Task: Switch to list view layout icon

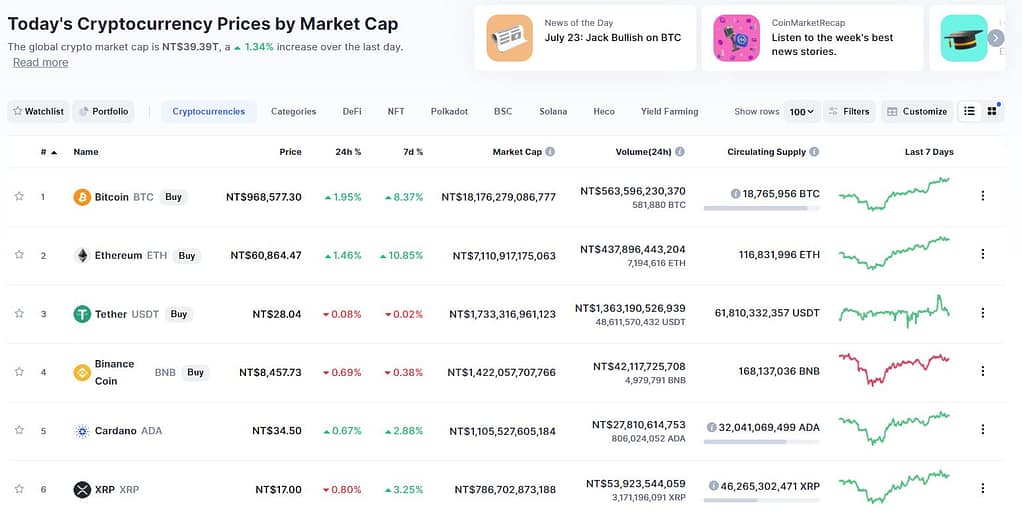Action: point(969,111)
